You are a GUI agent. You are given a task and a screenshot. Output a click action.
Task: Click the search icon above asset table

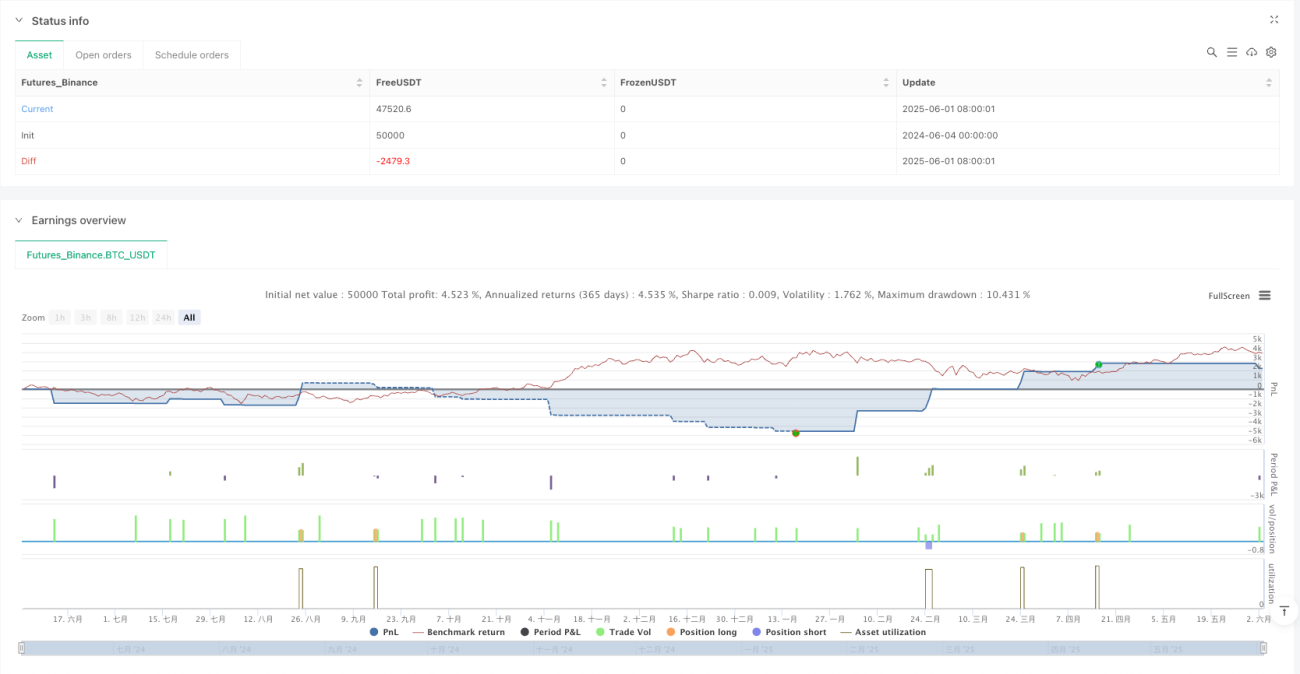1212,52
